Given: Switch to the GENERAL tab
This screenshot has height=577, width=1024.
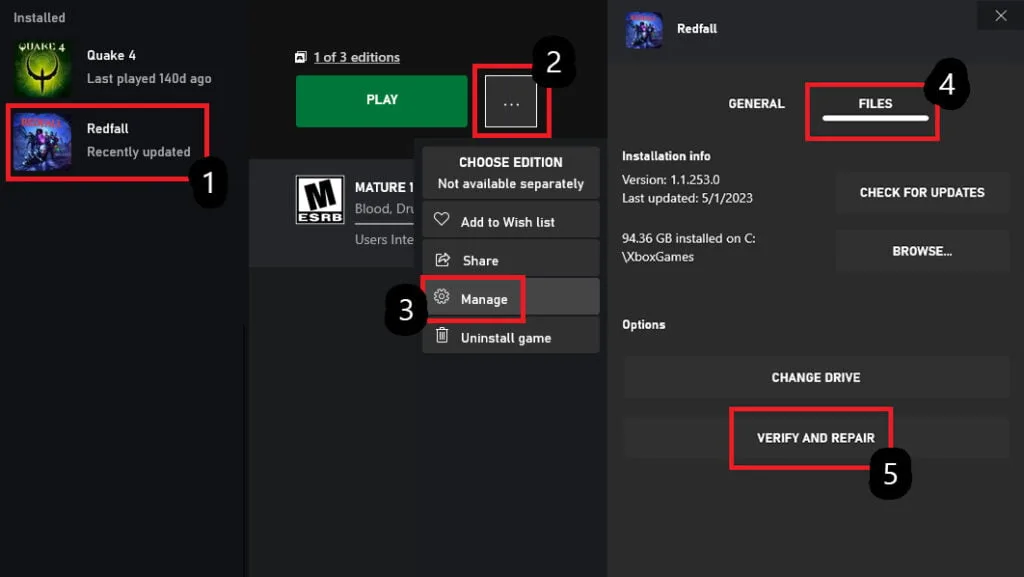Looking at the screenshot, I should 757,103.
